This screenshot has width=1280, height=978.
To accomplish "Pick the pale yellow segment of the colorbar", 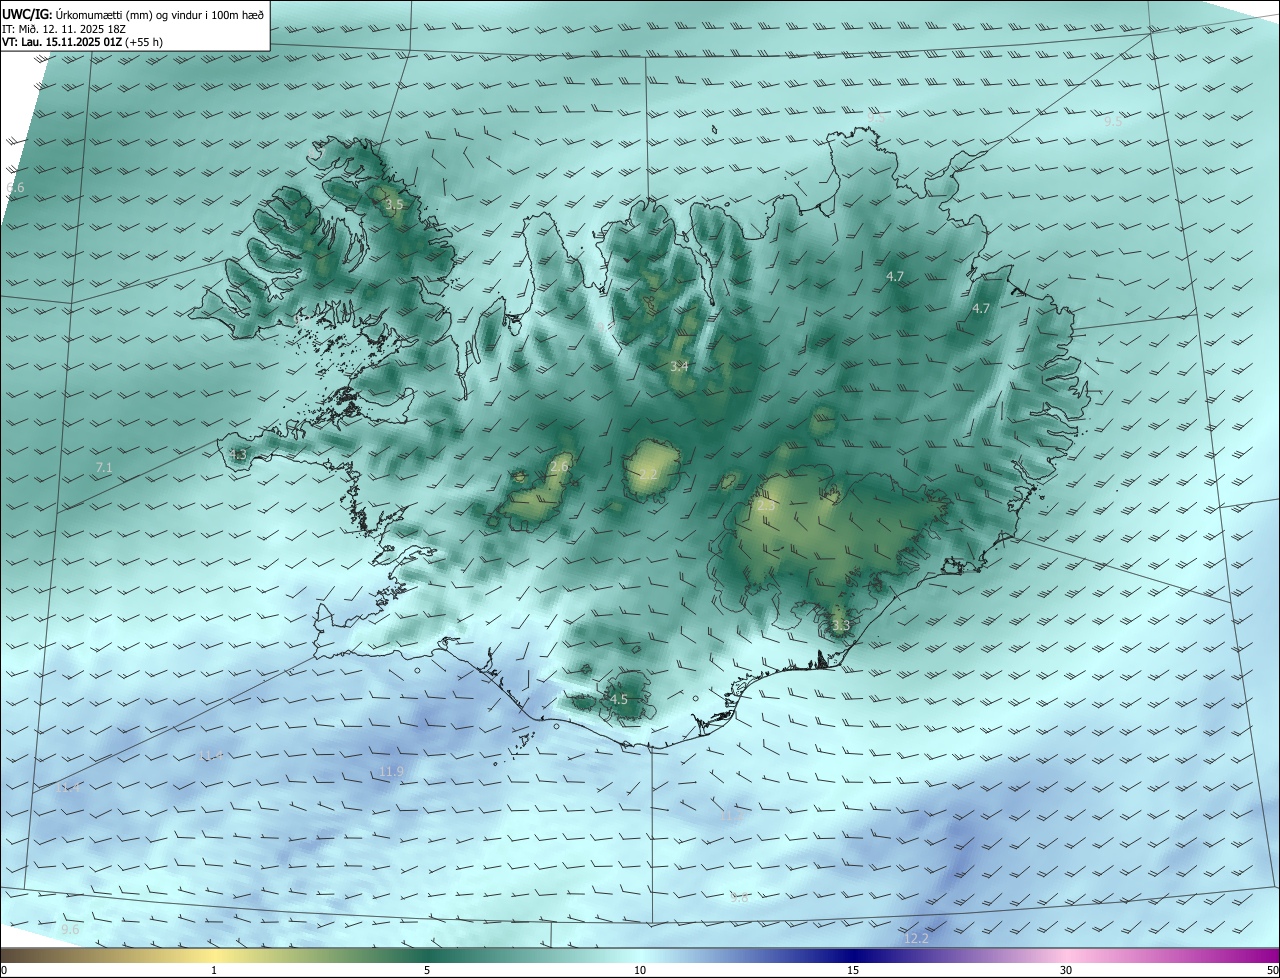I will [214, 956].
